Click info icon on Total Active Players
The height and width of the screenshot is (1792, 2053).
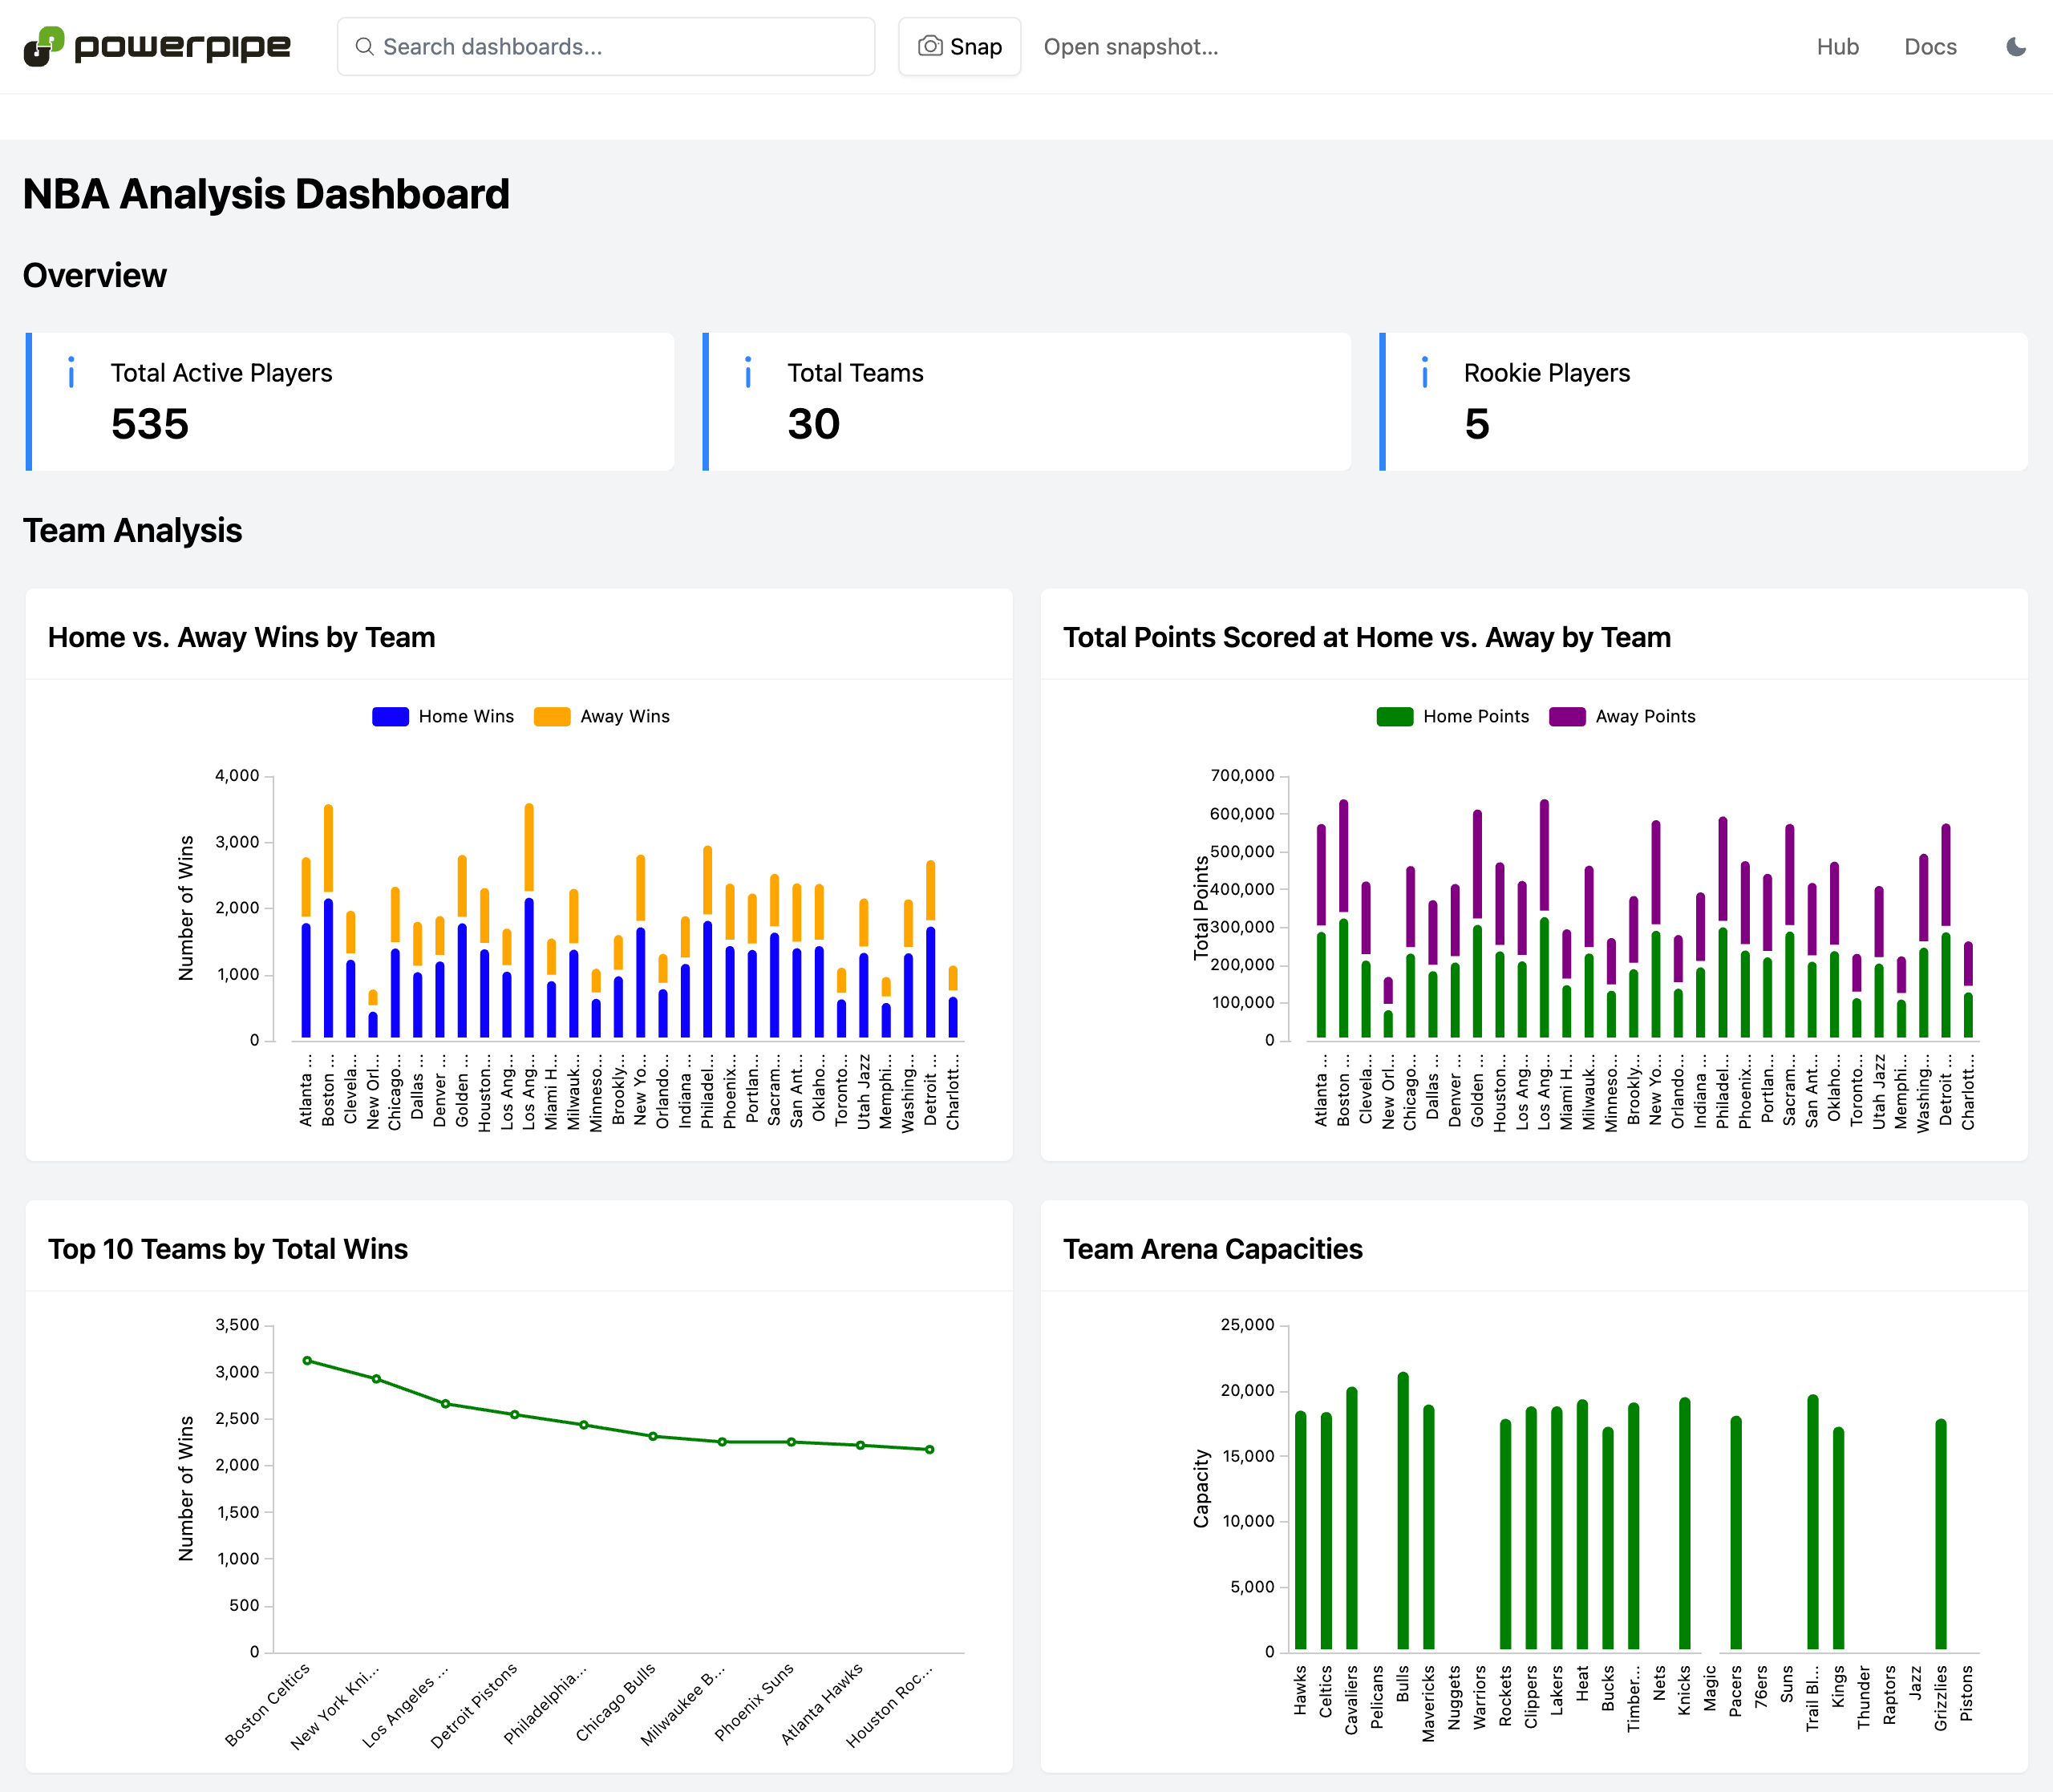tap(71, 372)
